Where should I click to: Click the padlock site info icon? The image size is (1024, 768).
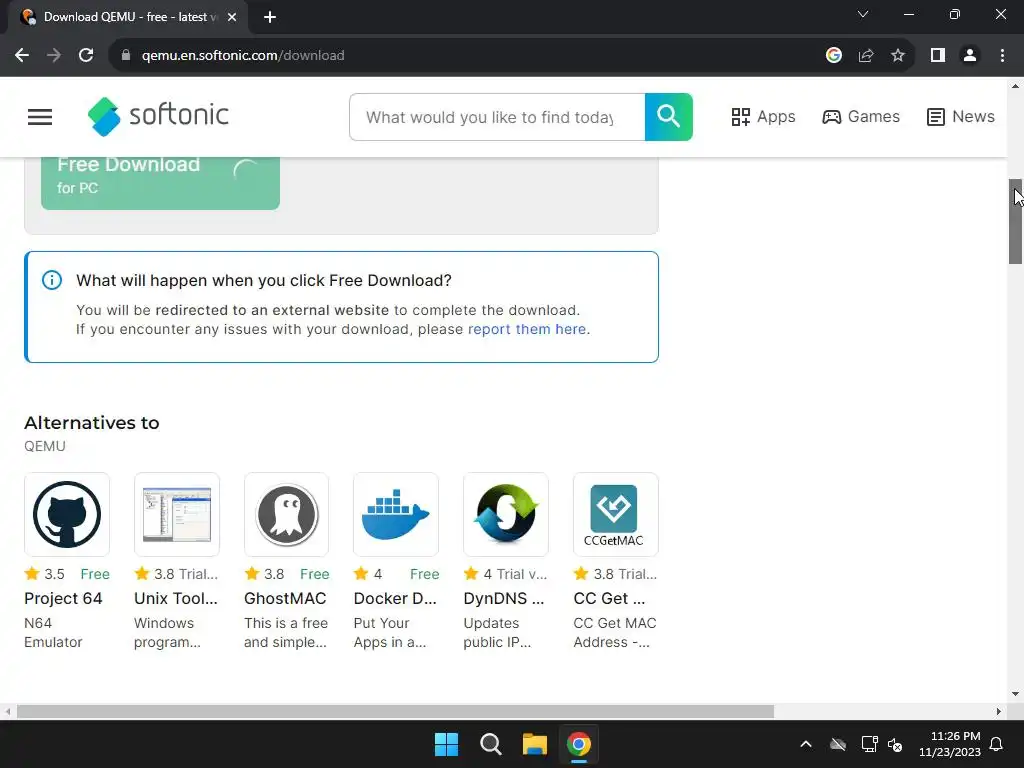click(126, 56)
